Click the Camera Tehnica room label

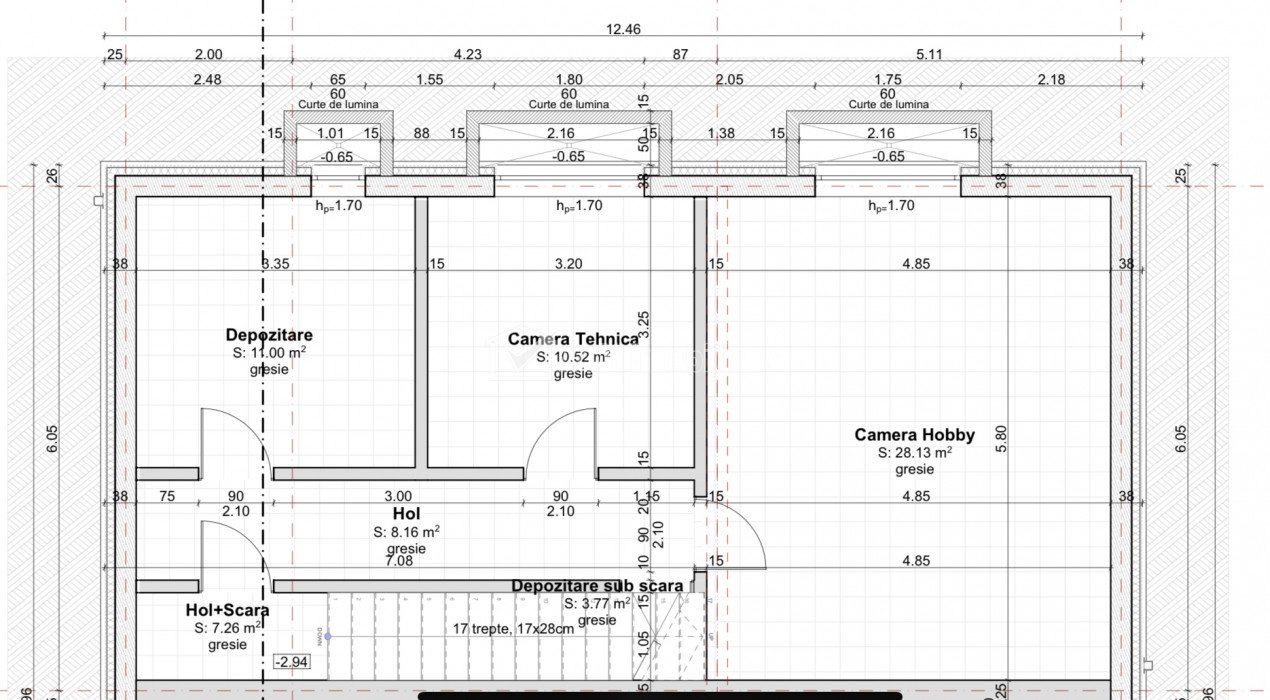[x=572, y=339]
